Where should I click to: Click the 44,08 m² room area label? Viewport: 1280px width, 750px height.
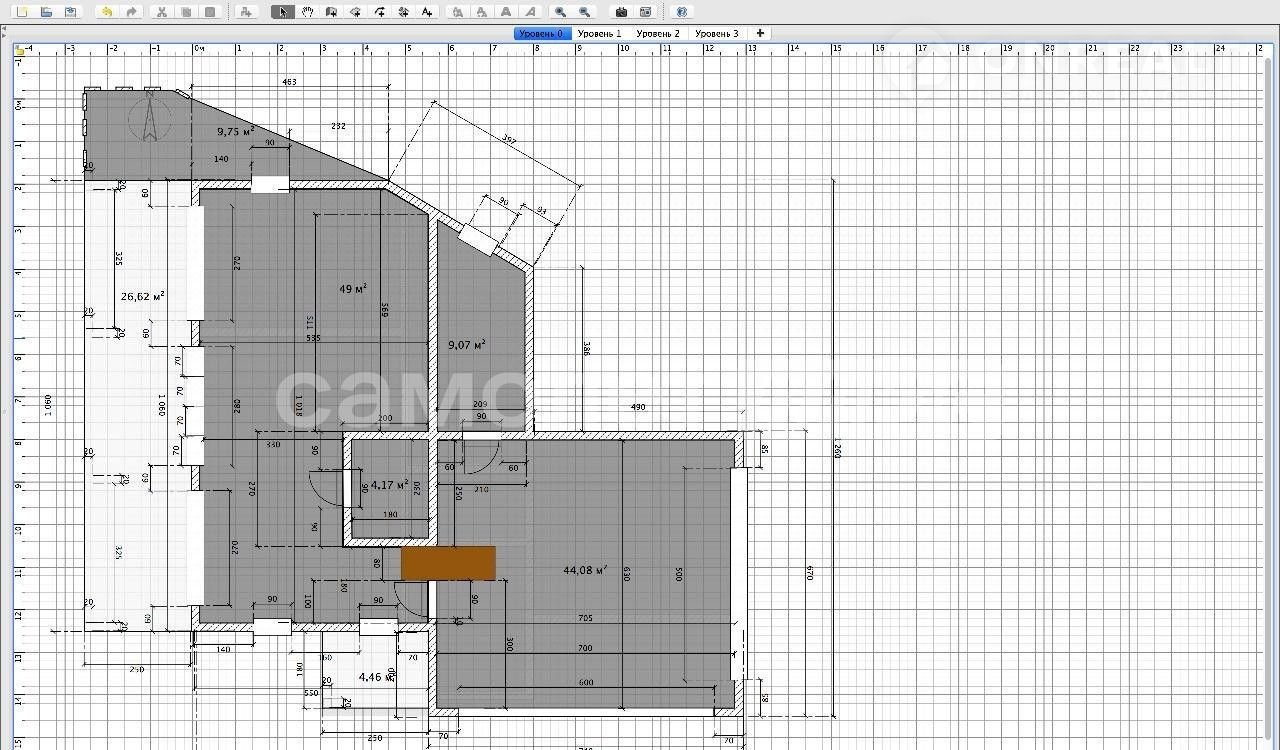click(x=585, y=571)
